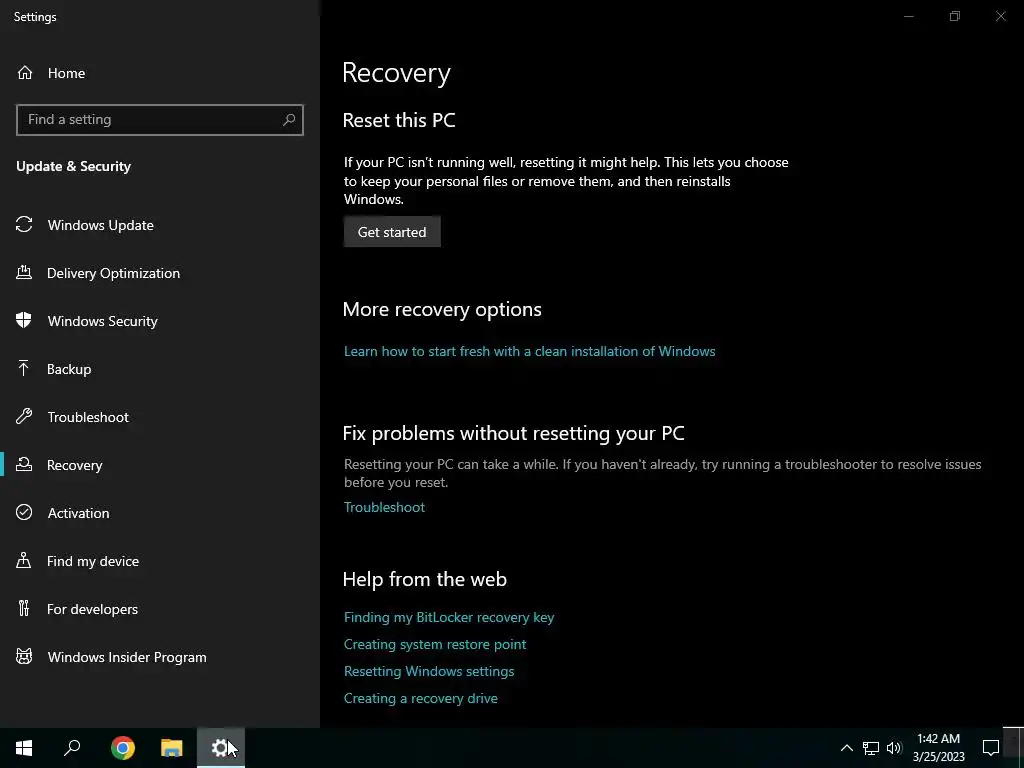The height and width of the screenshot is (768, 1024).
Task: Minimize the Settings window
Action: (908, 16)
